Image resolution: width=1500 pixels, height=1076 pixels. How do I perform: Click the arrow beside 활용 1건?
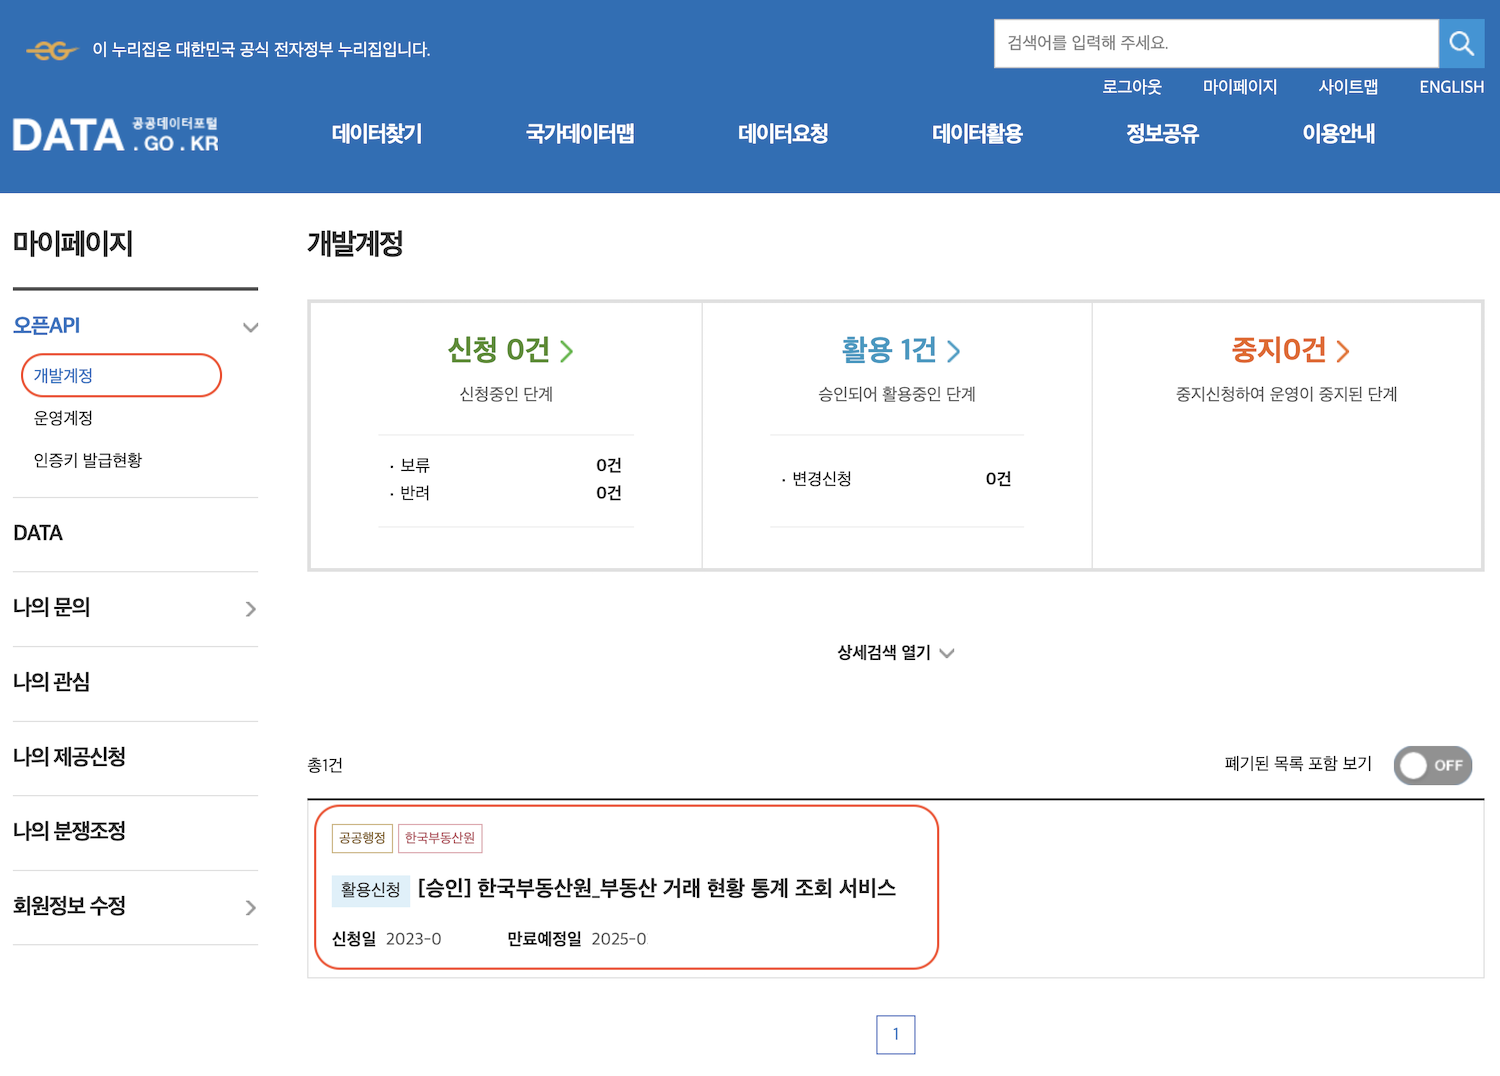click(953, 351)
